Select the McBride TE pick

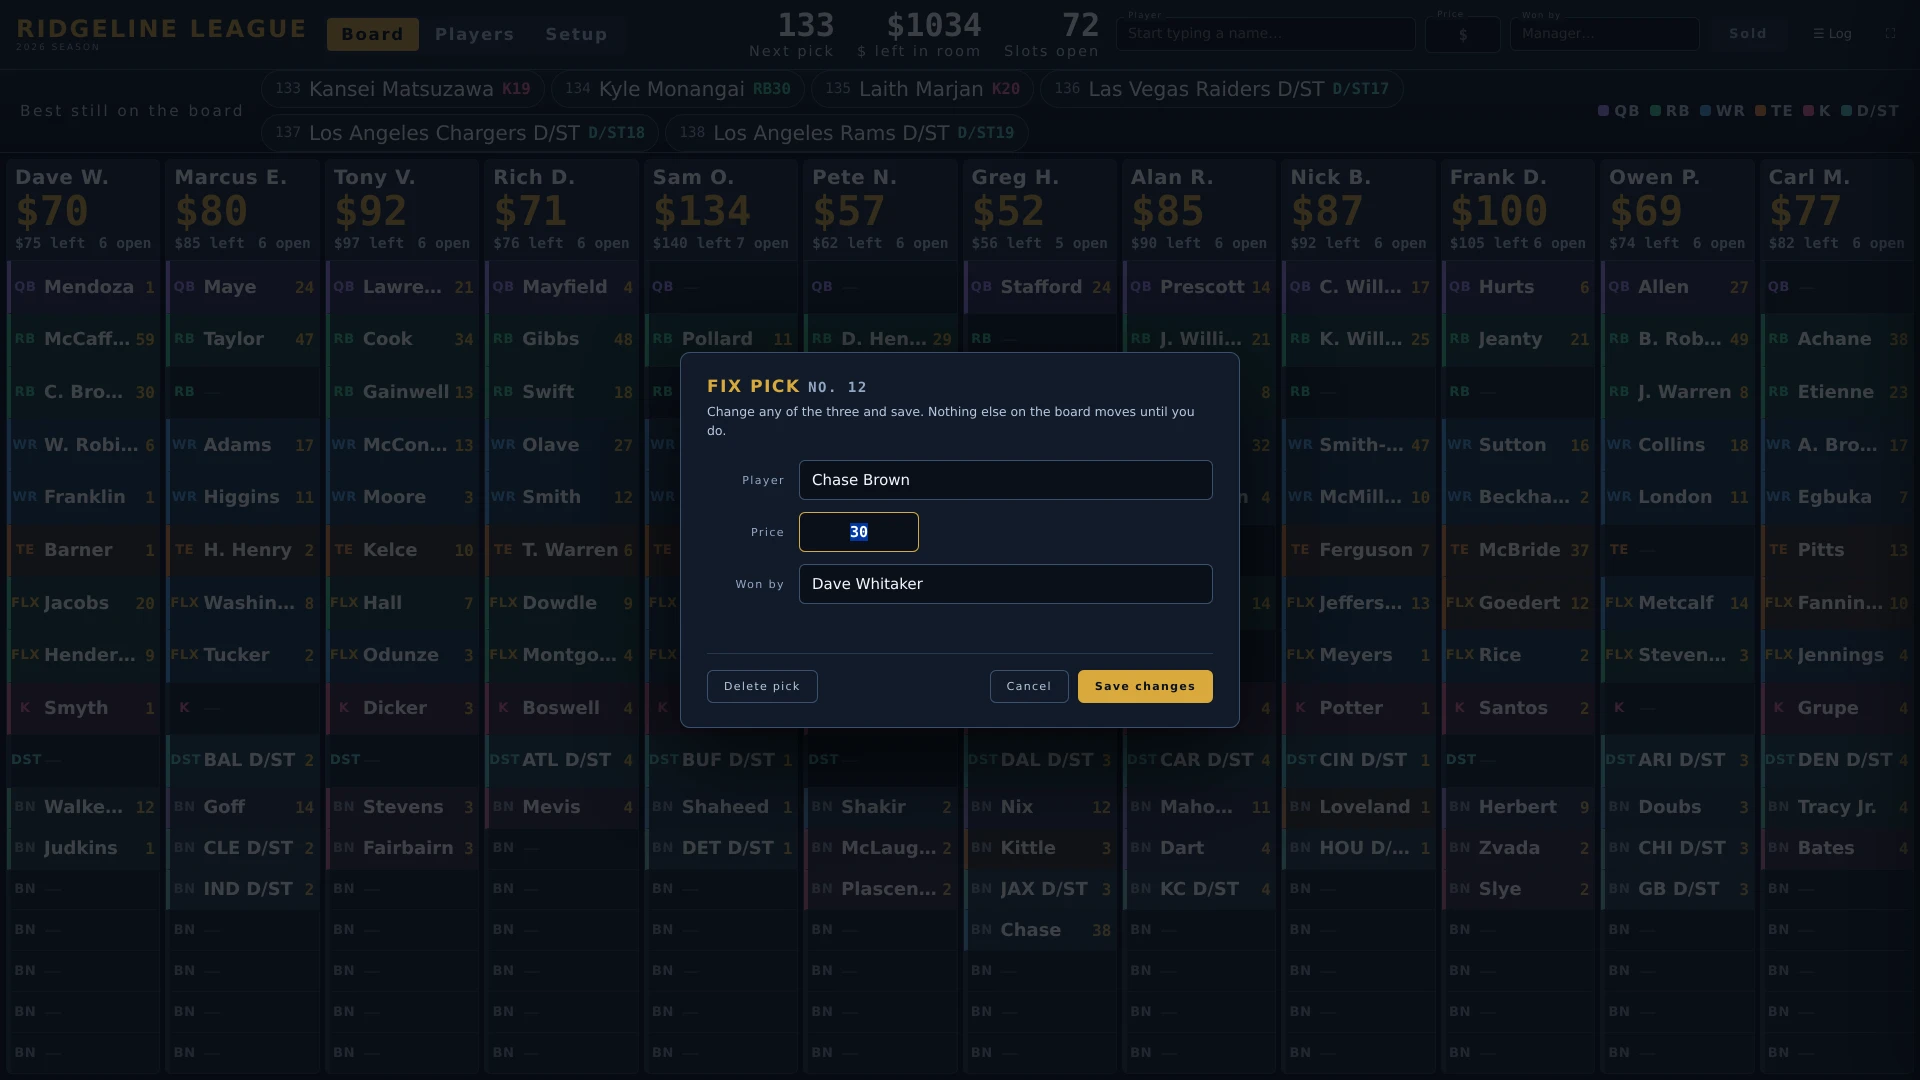point(1518,550)
